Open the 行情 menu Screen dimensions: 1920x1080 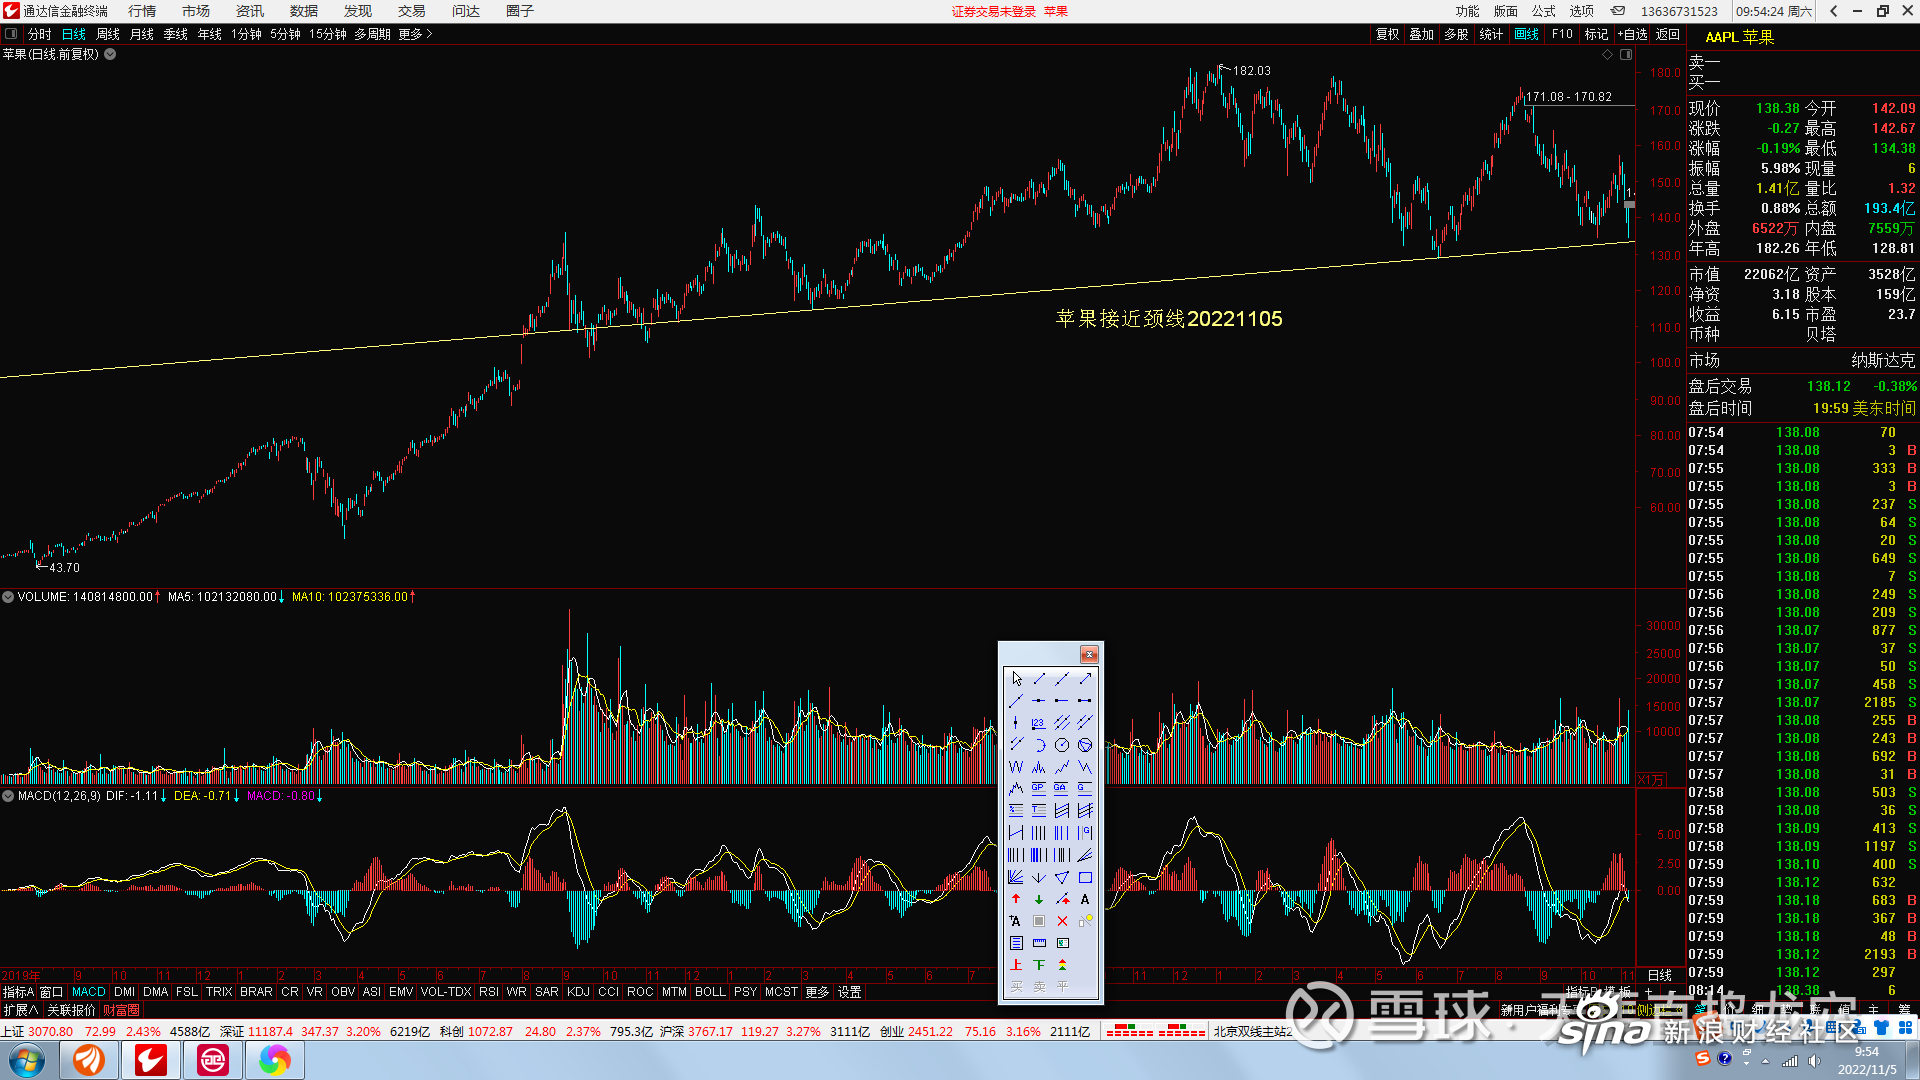142,11
